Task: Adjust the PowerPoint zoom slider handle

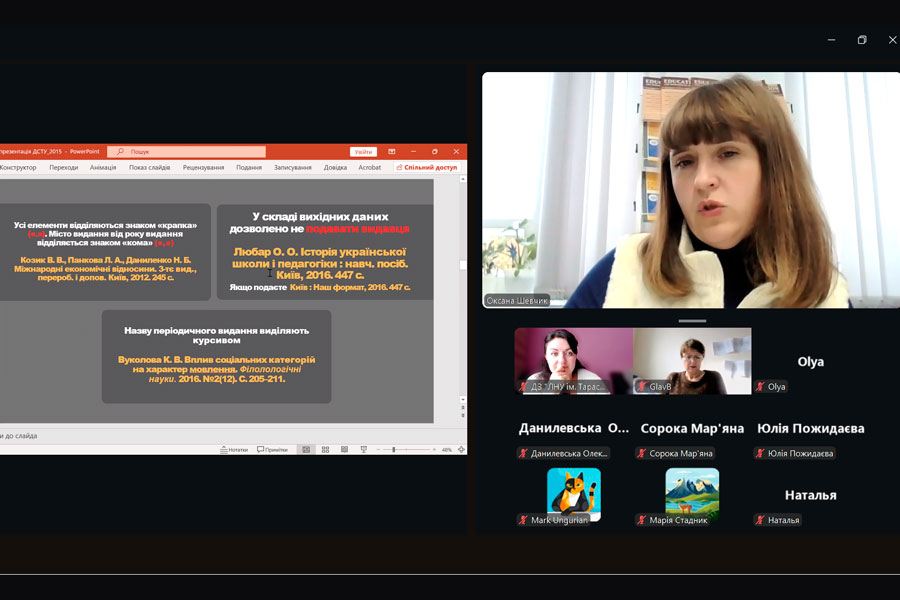Action: pyautogui.click(x=394, y=450)
